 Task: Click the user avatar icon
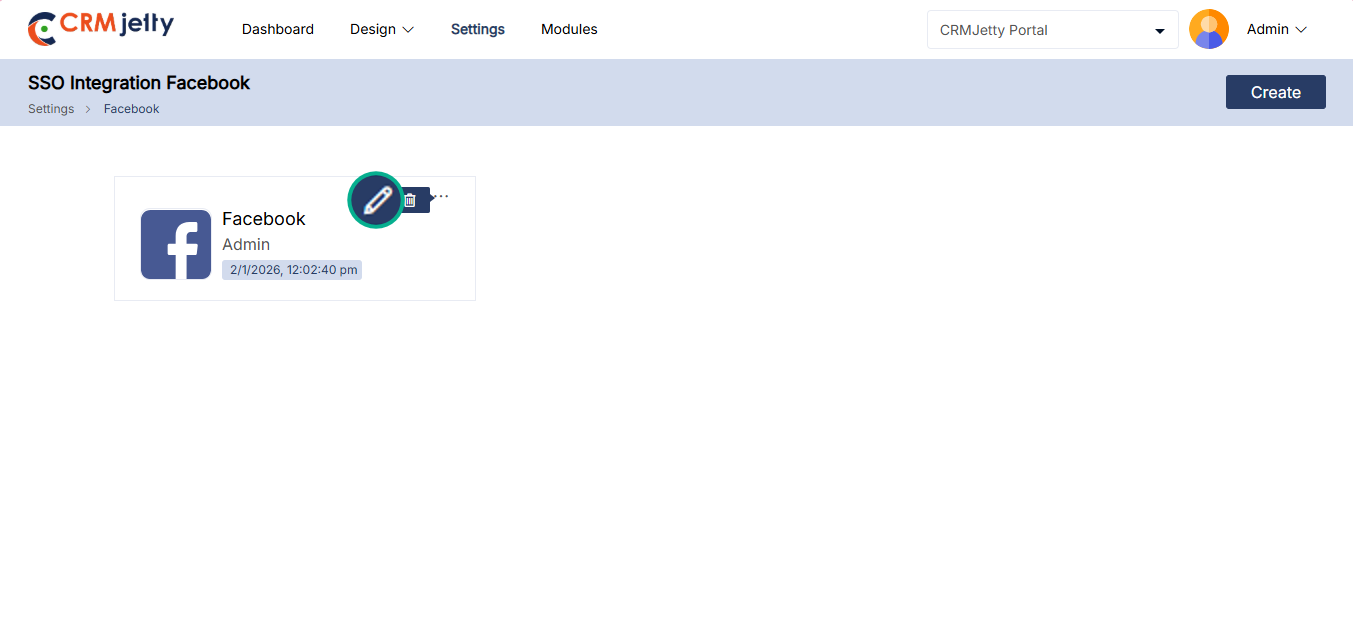[x=1208, y=30]
